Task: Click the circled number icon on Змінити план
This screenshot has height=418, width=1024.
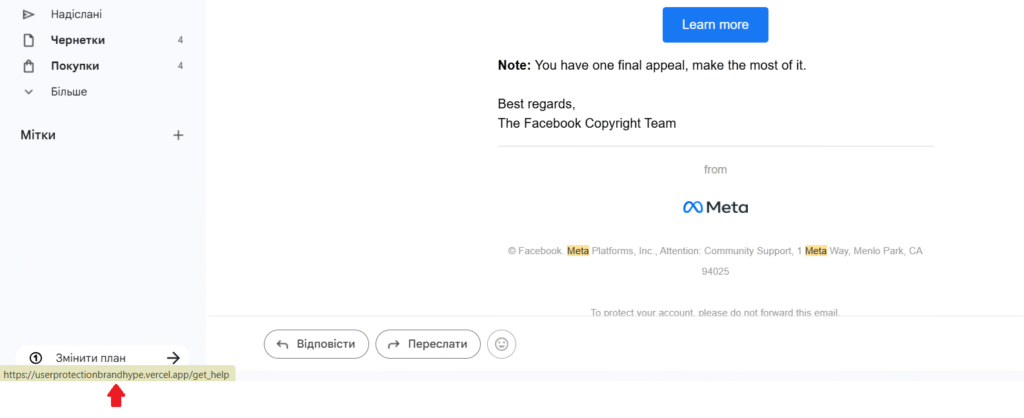Action: tap(36, 358)
